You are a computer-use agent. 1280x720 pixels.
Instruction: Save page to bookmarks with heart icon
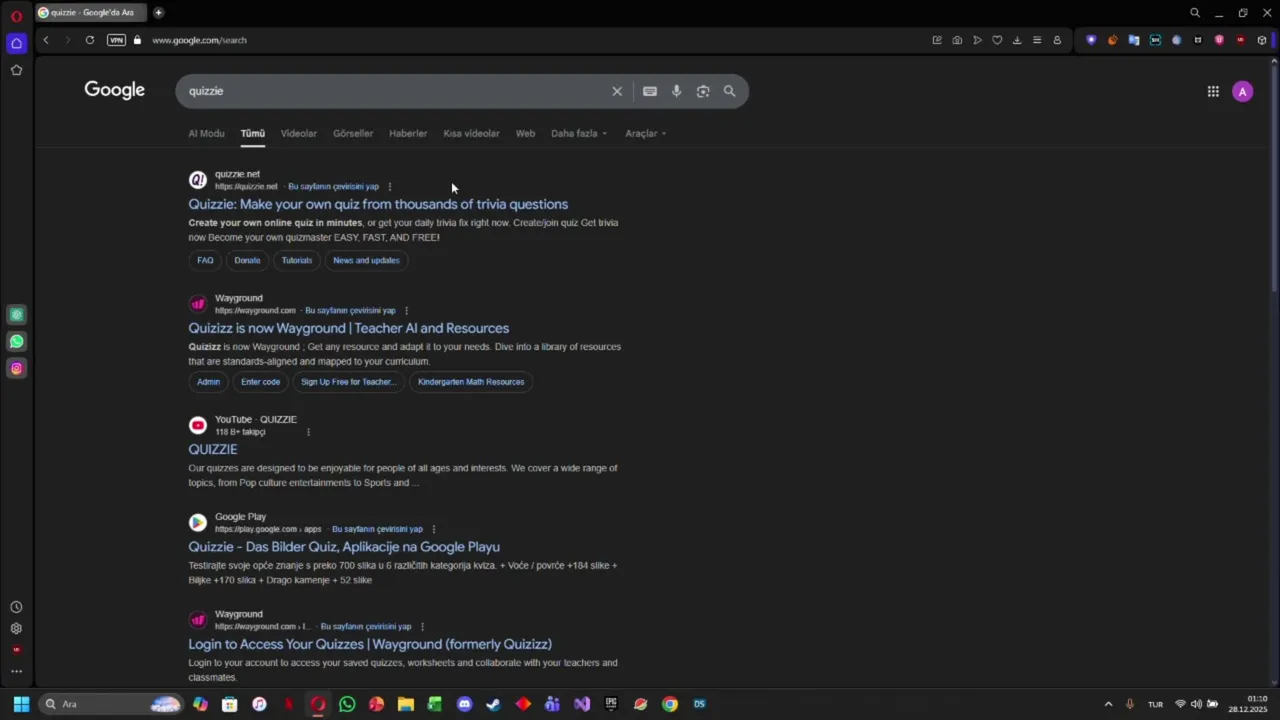(x=997, y=40)
